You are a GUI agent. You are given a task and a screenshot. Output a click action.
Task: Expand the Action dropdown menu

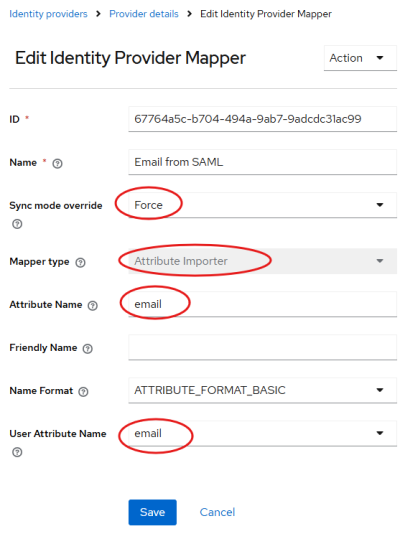tap(360, 58)
